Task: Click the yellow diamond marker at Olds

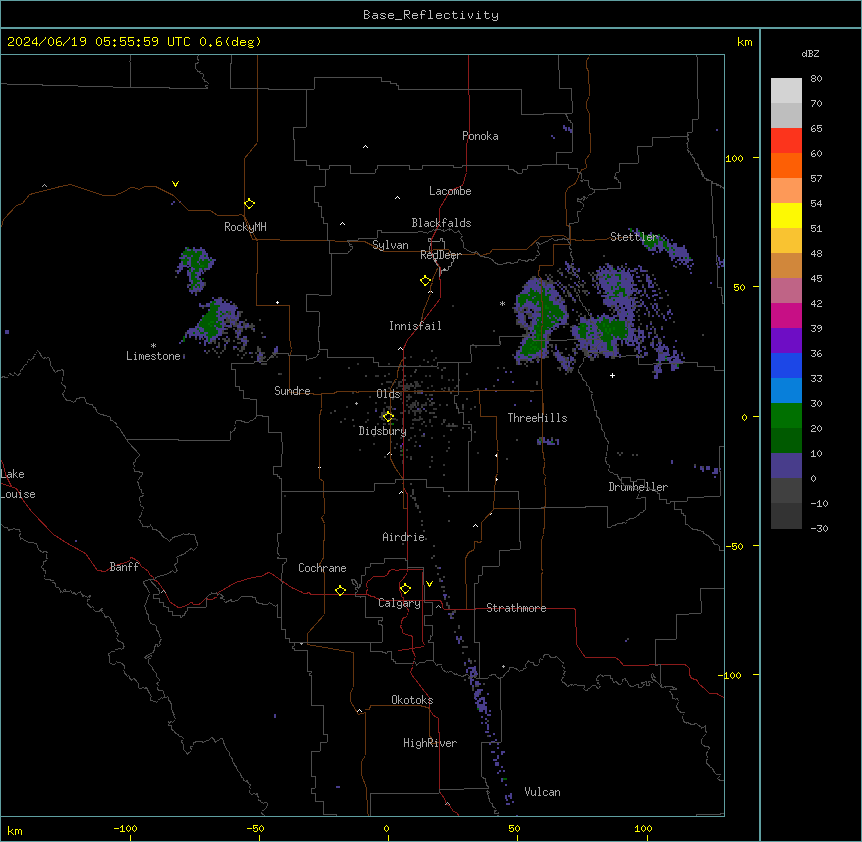Action: (x=388, y=417)
